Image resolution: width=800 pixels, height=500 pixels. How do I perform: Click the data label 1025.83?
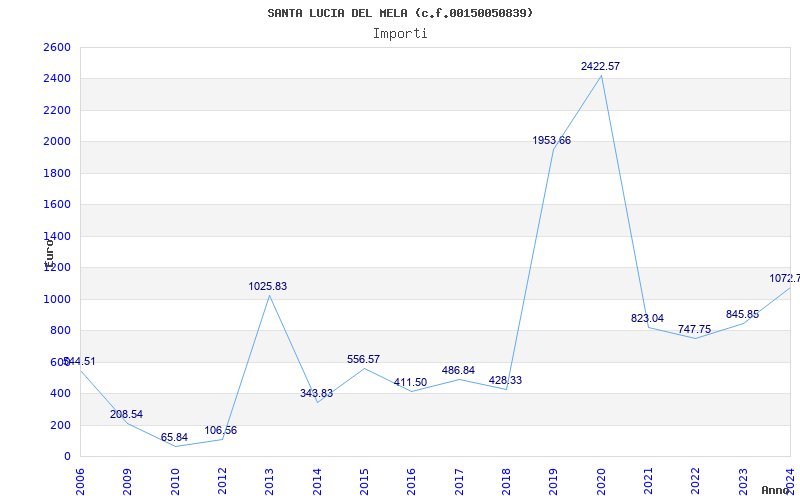[x=268, y=287]
